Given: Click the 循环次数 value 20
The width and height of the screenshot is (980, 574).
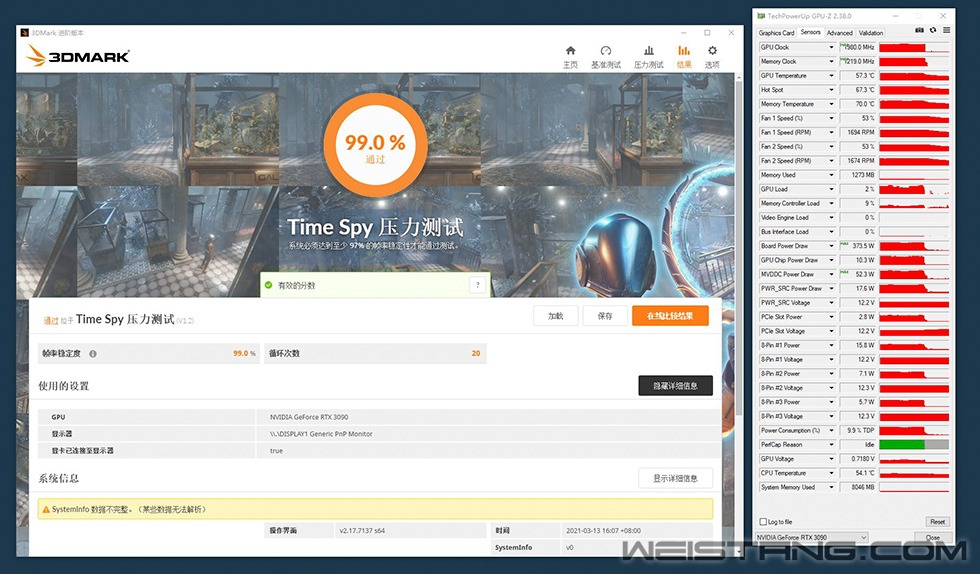Looking at the screenshot, I should (476, 353).
